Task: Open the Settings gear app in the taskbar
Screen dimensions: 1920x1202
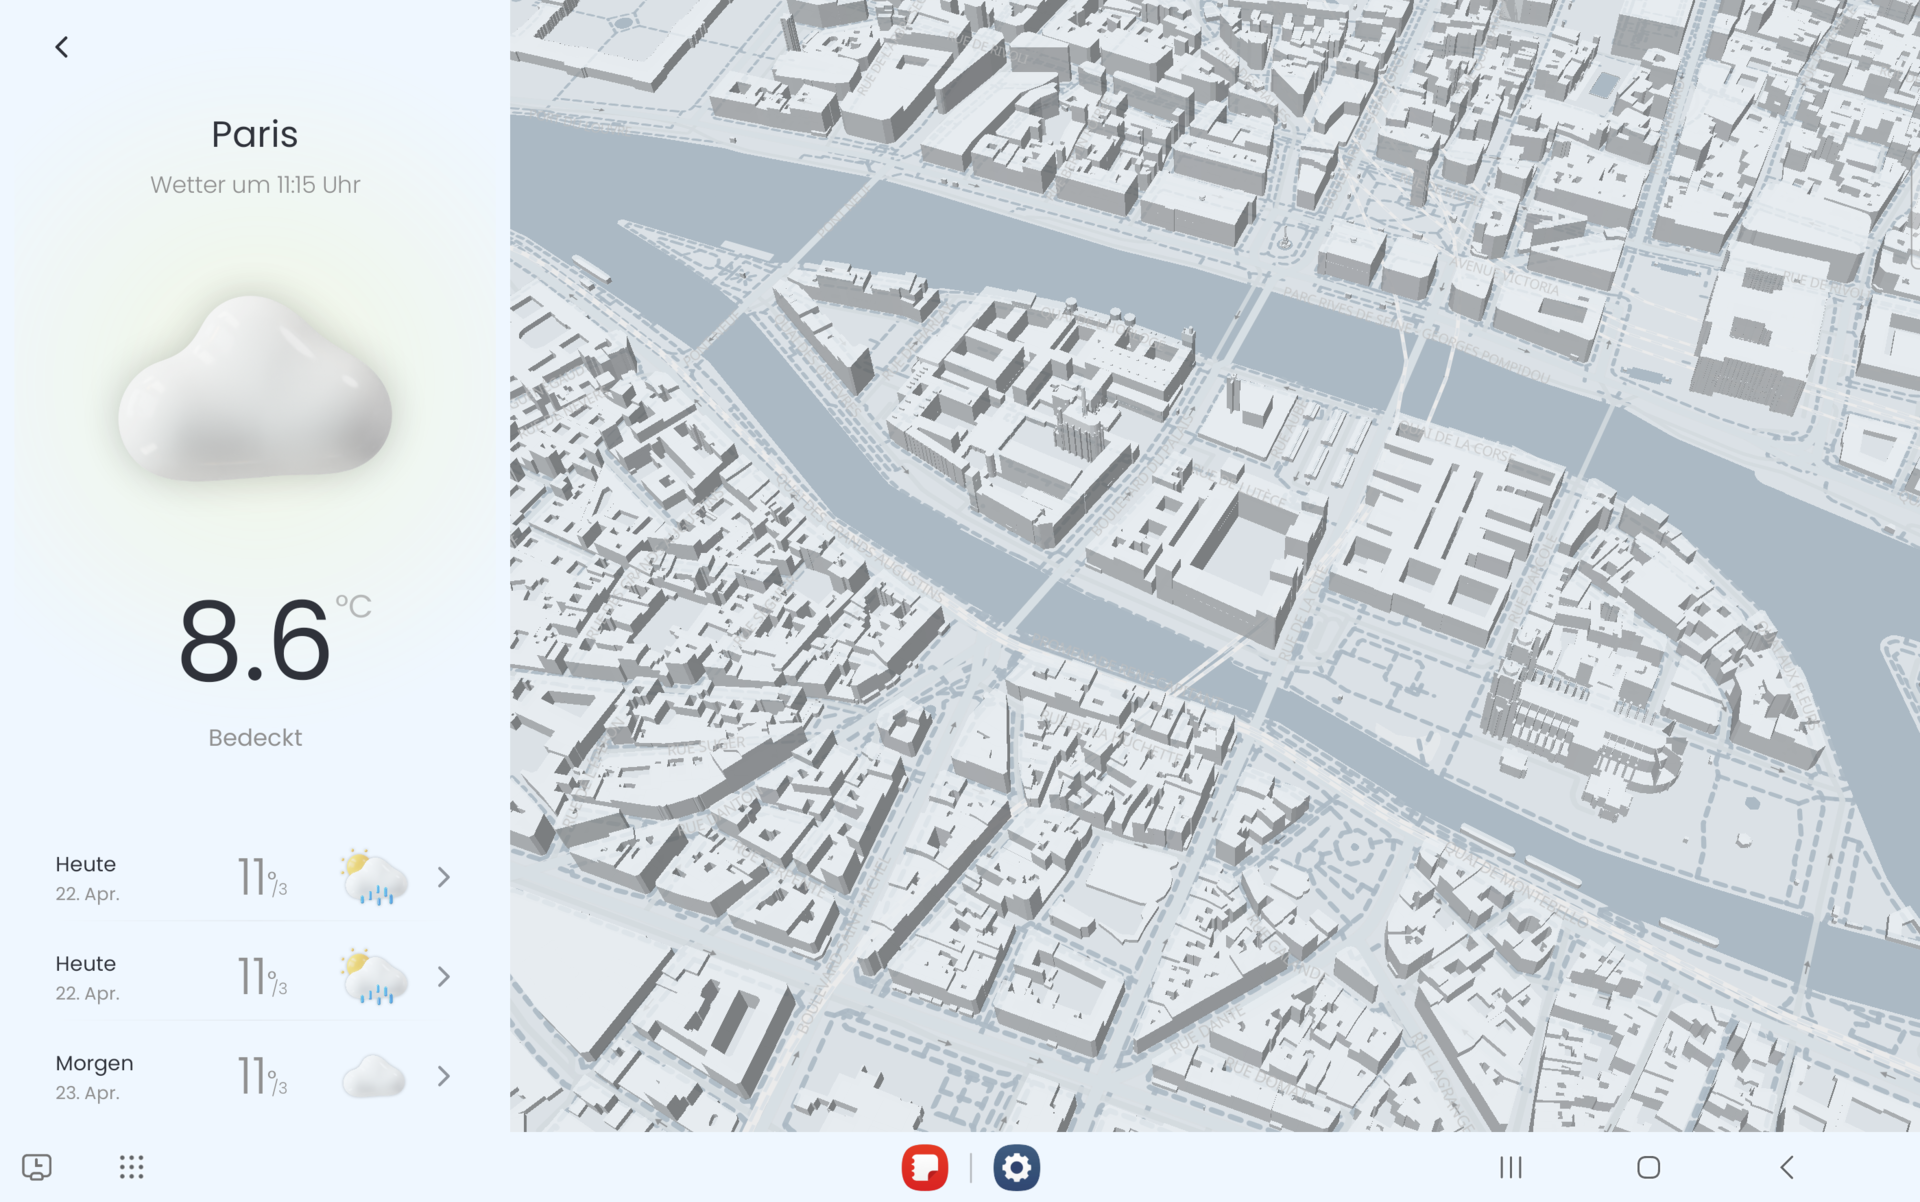Action: pyautogui.click(x=1016, y=1167)
